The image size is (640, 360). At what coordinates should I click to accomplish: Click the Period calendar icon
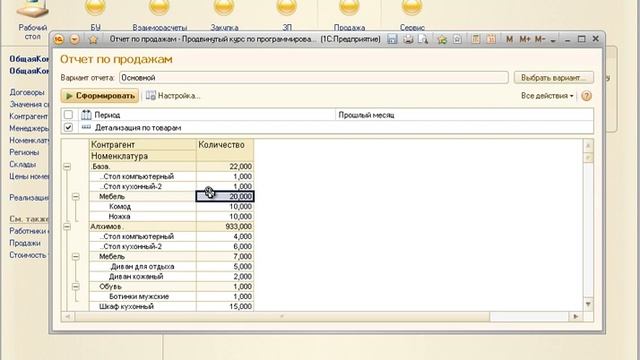point(86,115)
